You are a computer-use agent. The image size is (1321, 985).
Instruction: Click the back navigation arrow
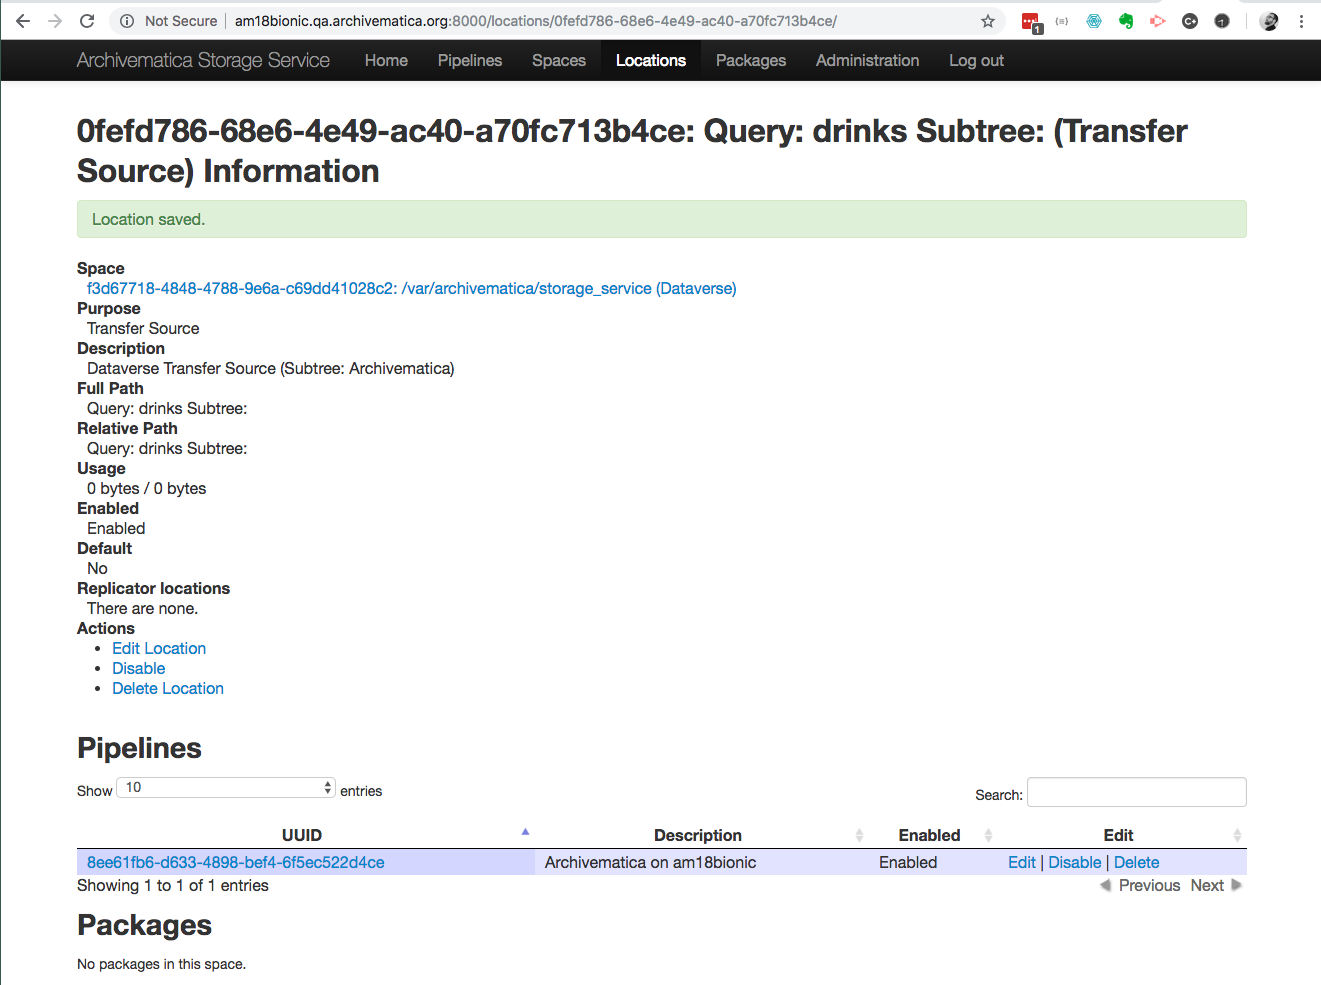(x=22, y=21)
